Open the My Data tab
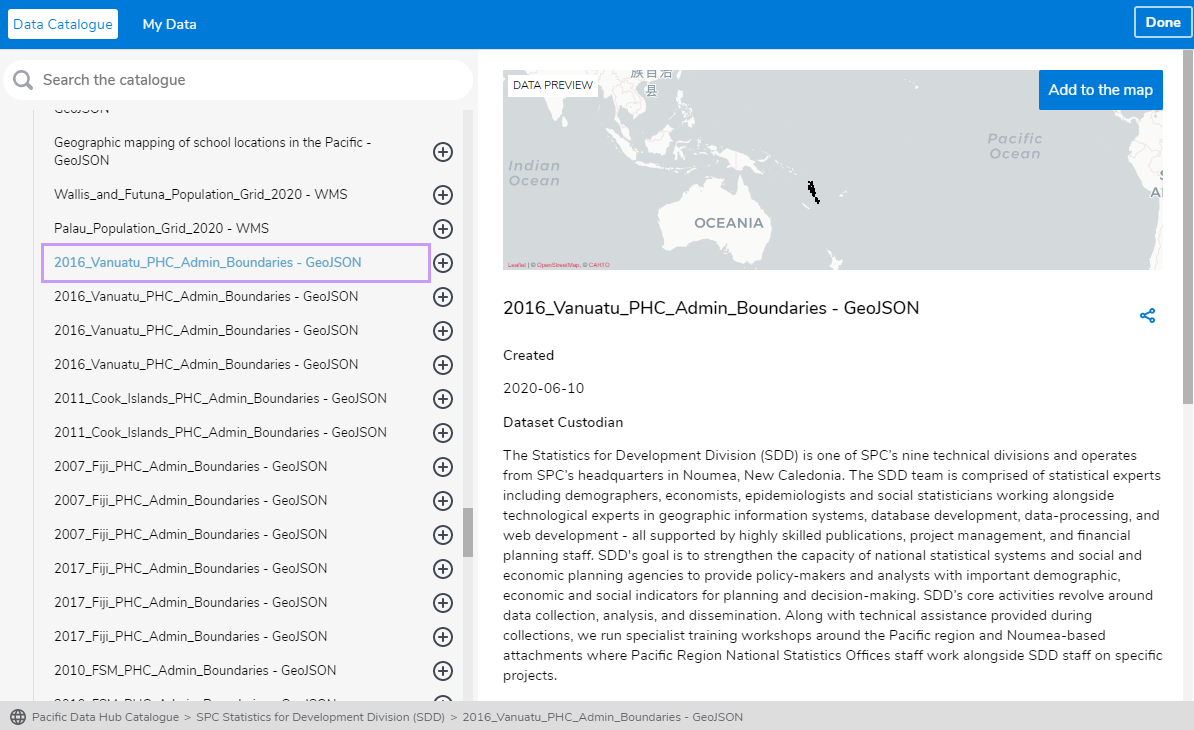Screen dimensions: 1194x730 [x=169, y=24]
